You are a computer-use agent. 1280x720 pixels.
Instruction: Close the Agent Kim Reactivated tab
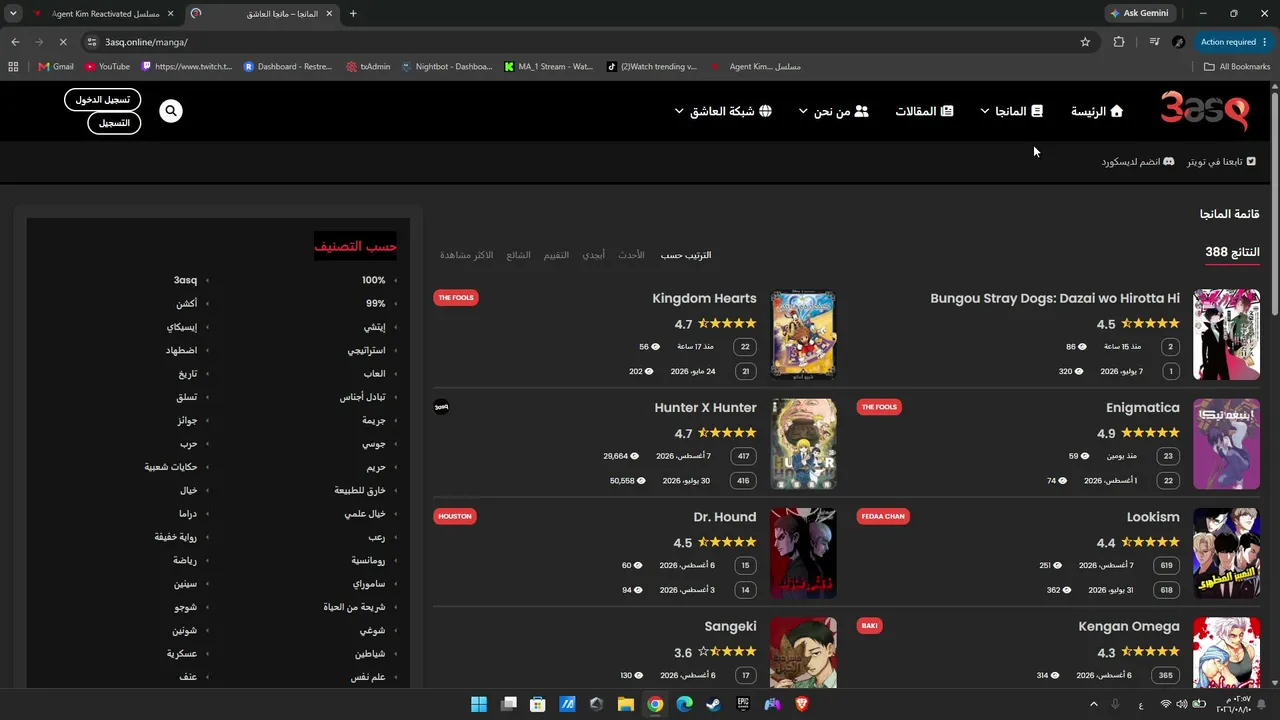[x=171, y=13]
